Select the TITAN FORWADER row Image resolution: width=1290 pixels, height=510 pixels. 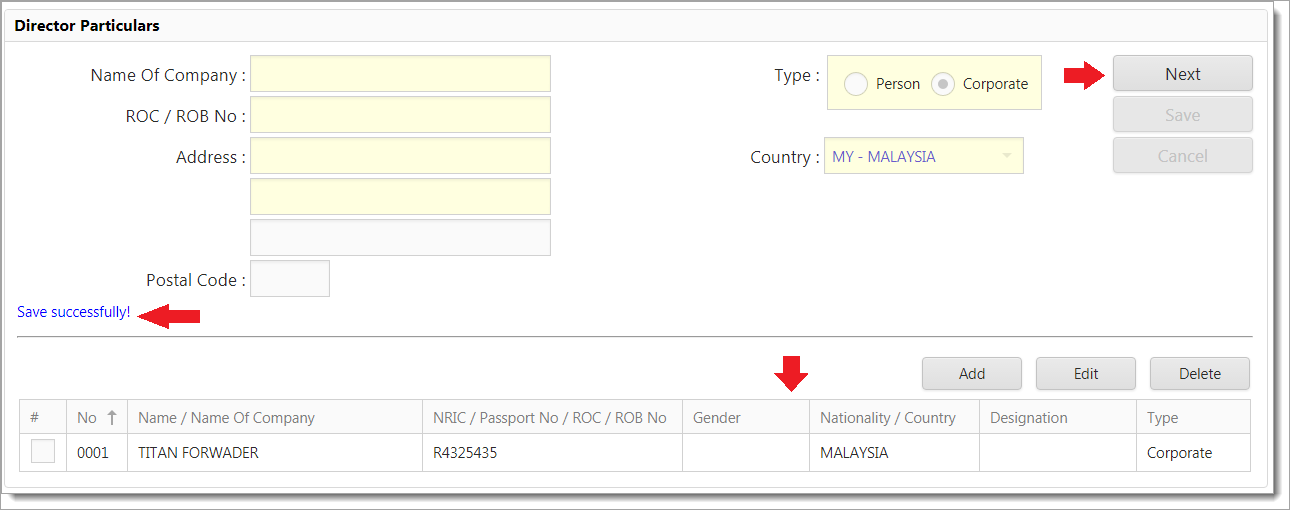click(198, 453)
